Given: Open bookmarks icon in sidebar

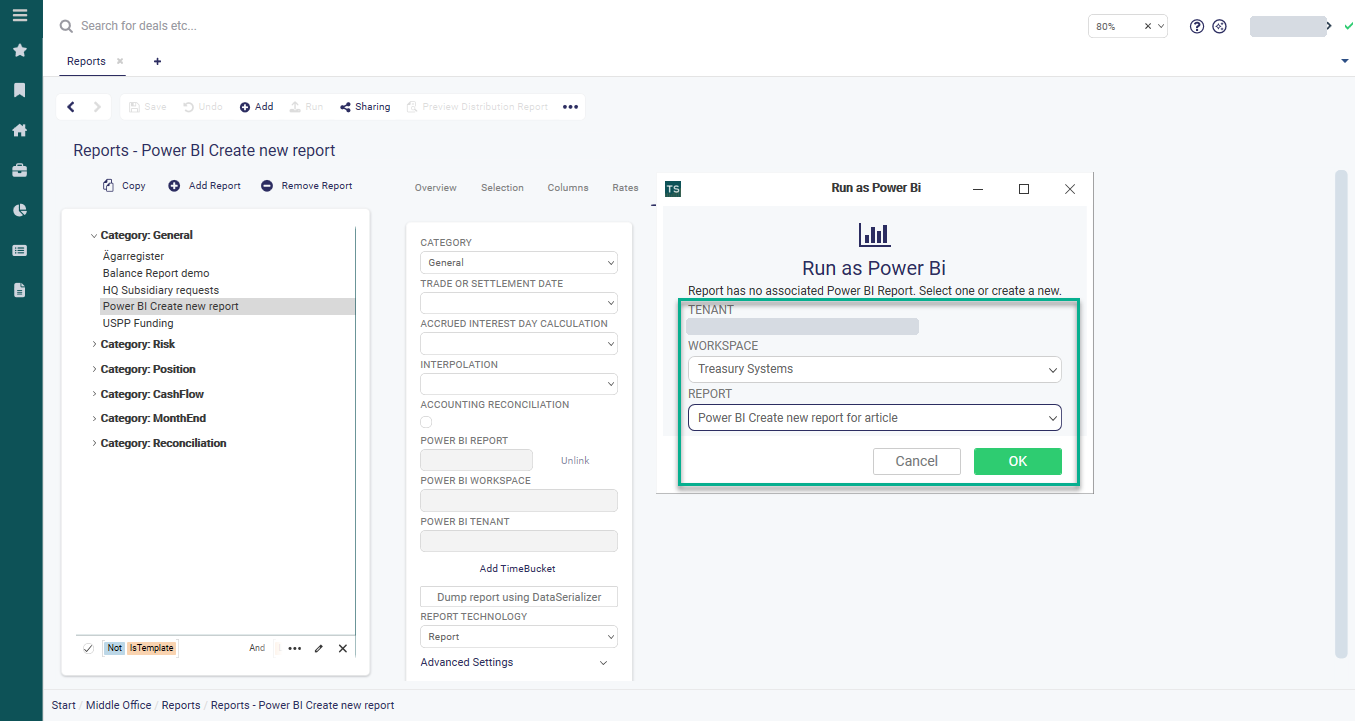Looking at the screenshot, I should 20,90.
